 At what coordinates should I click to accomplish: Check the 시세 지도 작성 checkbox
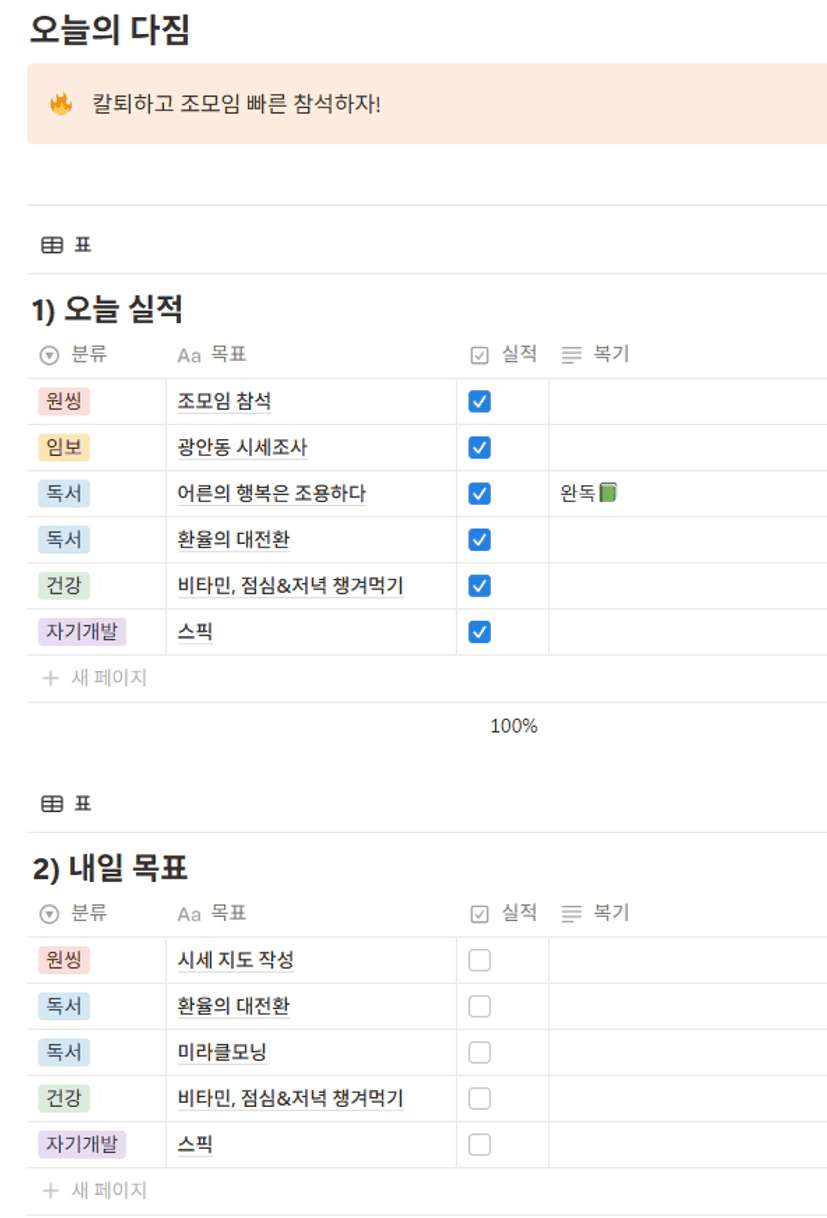click(480, 961)
